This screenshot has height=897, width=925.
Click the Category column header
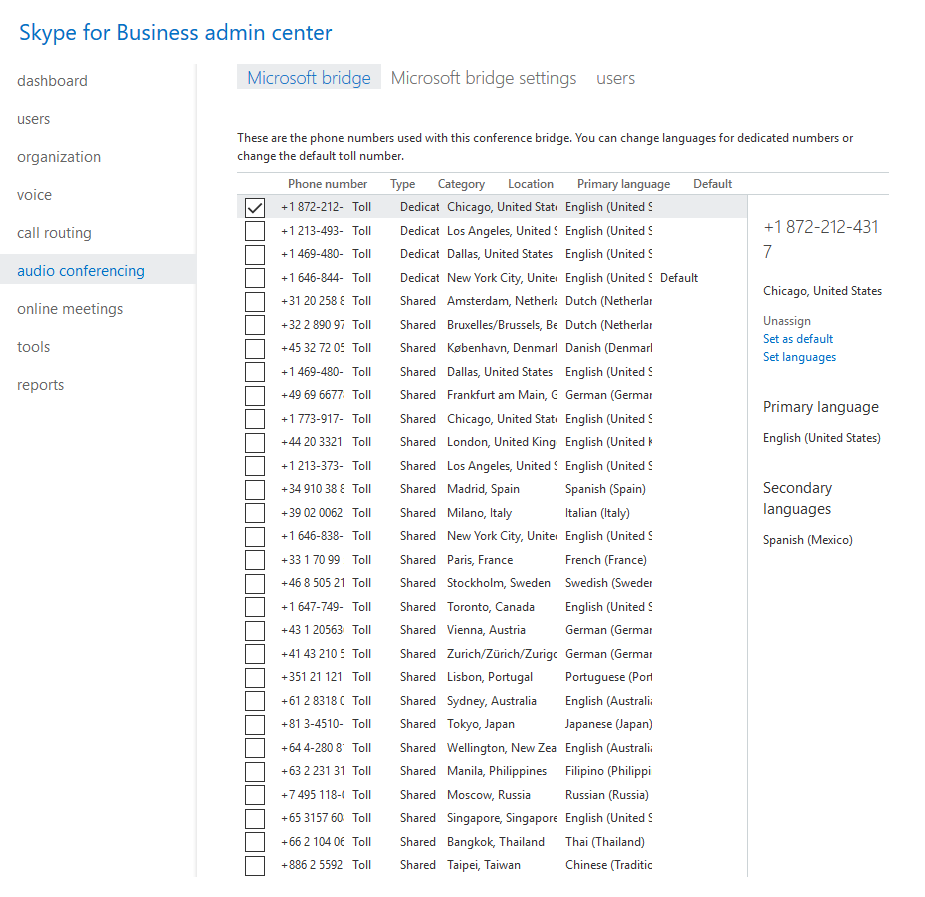461,184
